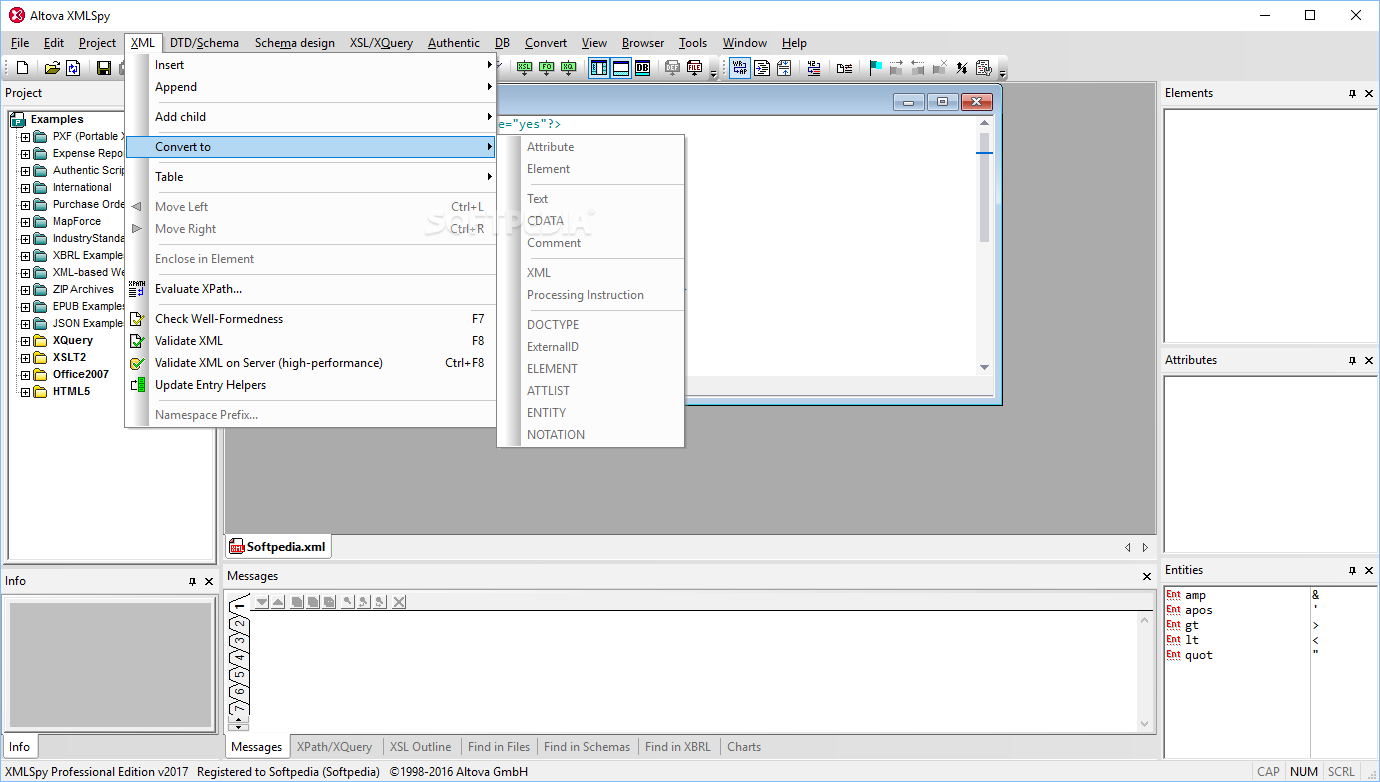1380x782 pixels.
Task: Switch to the XPath/XQuery tab
Action: [334, 747]
